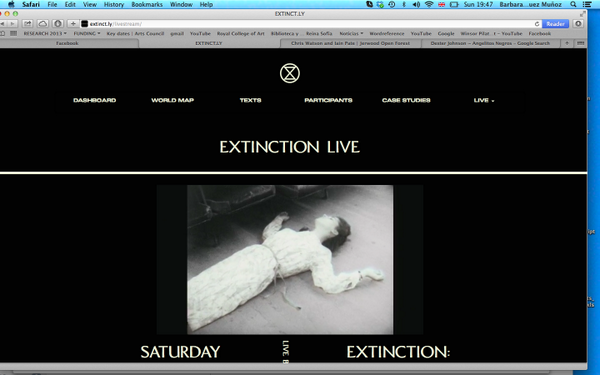Open Spotlight search magnifier
The width and height of the screenshot is (600, 375).
click(573, 4)
